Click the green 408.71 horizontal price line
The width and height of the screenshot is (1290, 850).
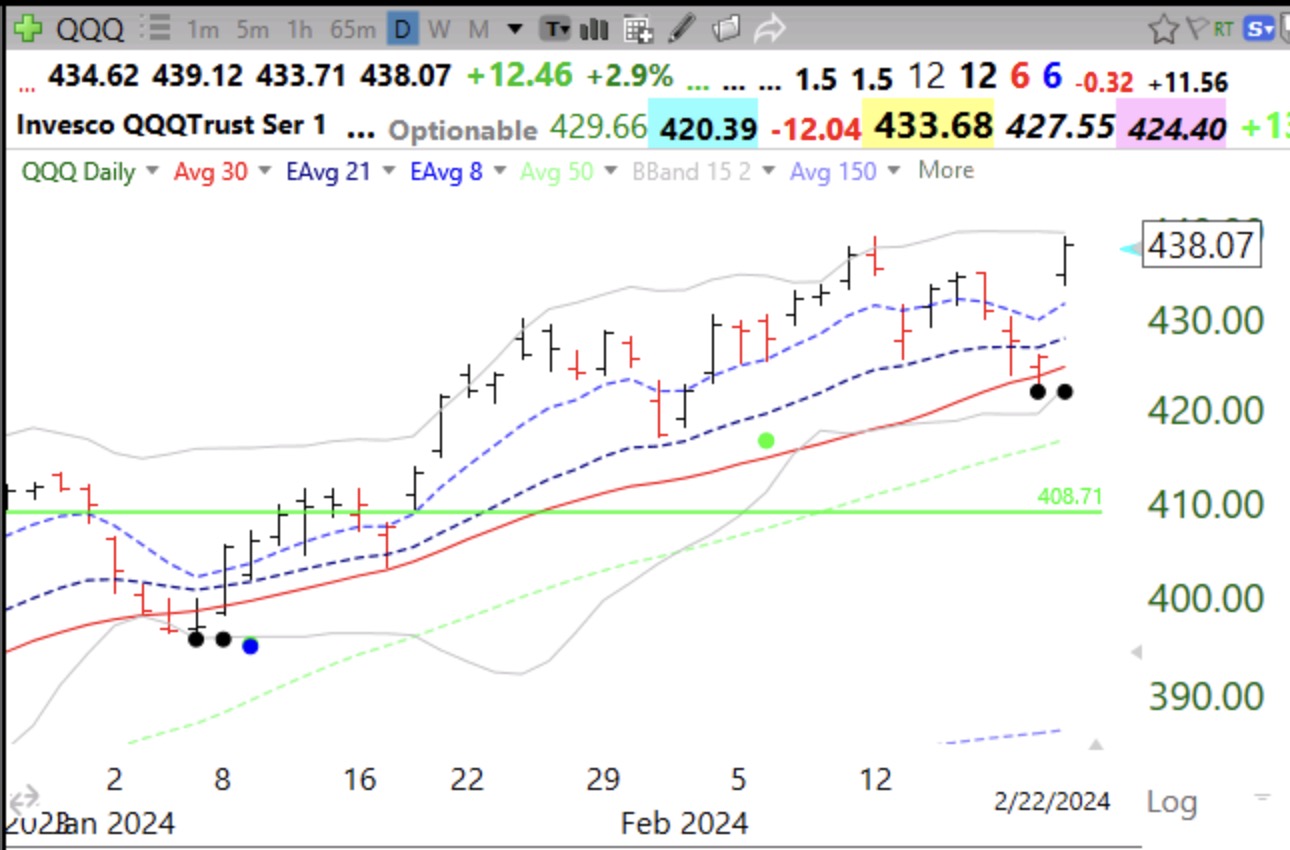click(600, 512)
